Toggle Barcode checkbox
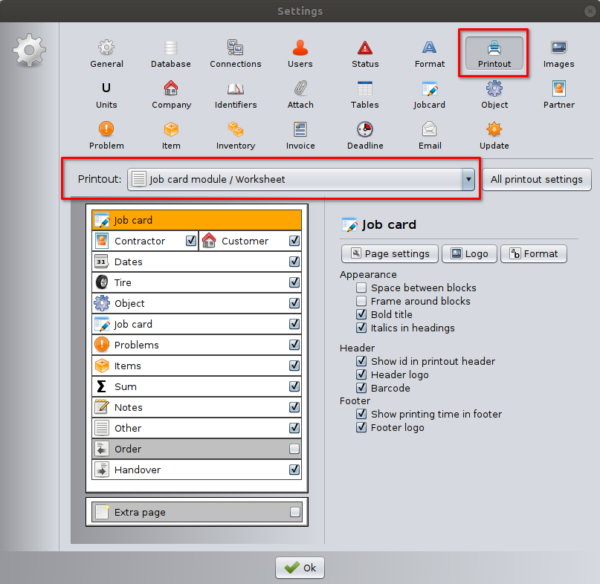Viewport: 600px width, 584px height. coord(361,388)
